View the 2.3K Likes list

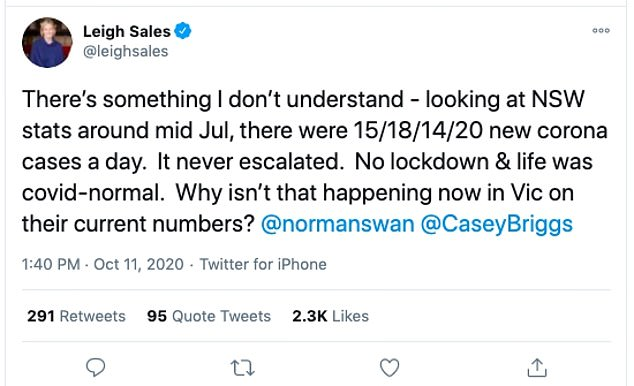click(330, 316)
